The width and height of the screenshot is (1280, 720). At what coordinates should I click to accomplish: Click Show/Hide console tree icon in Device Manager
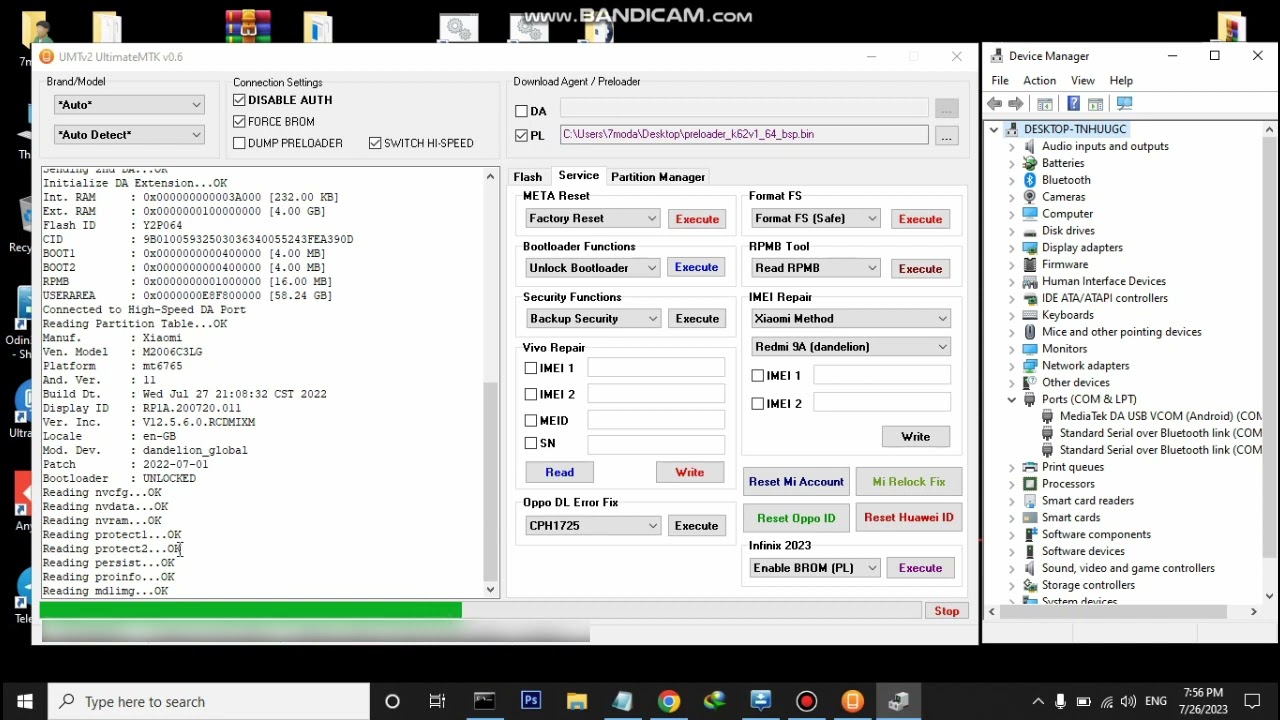click(x=1045, y=104)
